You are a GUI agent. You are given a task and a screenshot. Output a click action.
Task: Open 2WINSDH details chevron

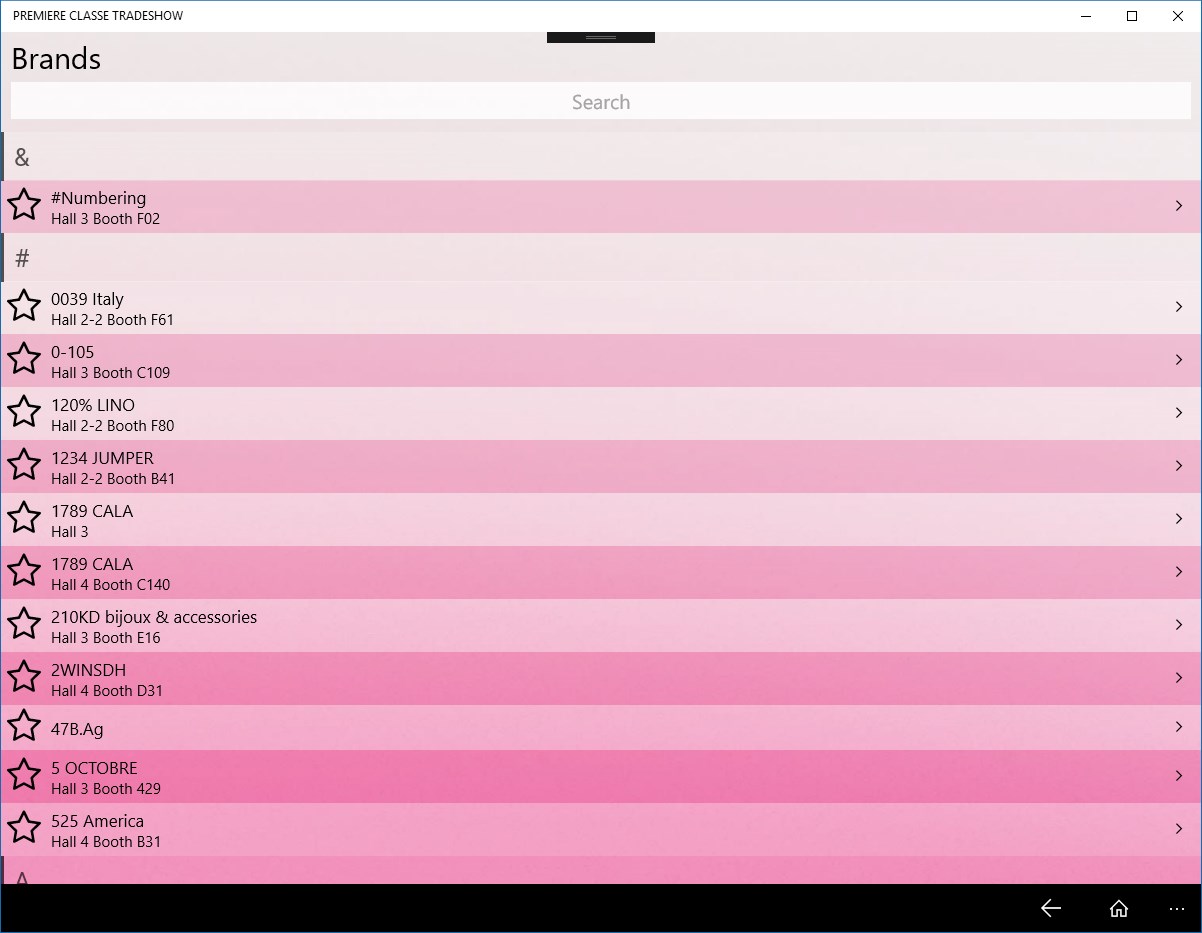tap(1179, 678)
